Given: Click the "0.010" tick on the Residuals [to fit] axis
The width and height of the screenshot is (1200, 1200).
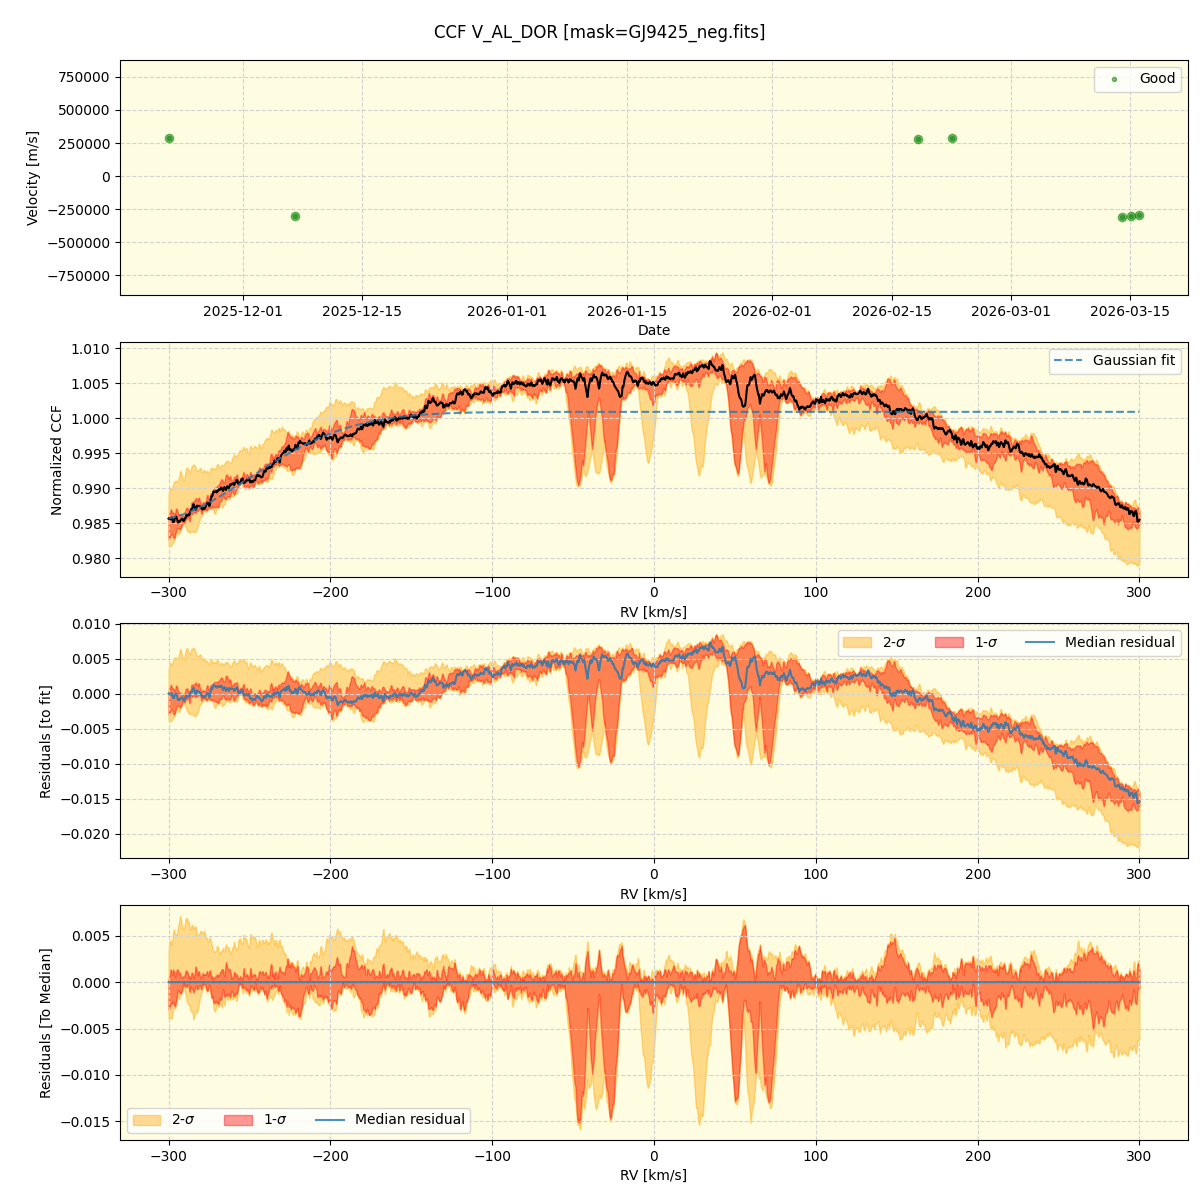Looking at the screenshot, I should click(91, 625).
